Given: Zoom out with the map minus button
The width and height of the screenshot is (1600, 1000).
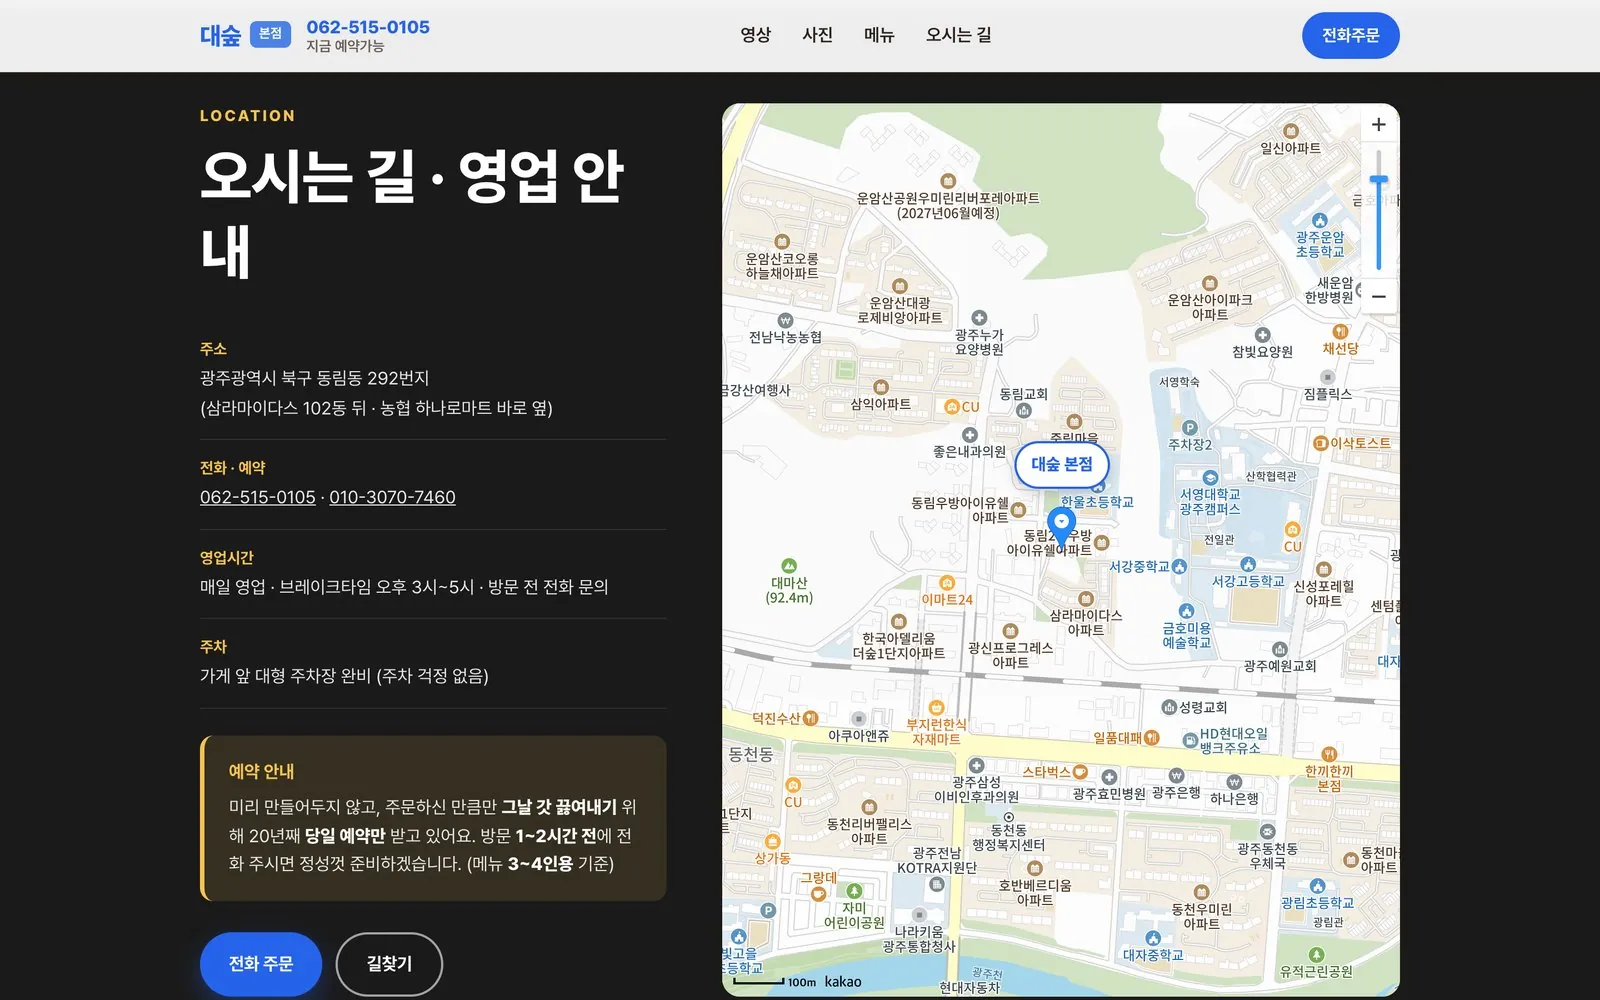Looking at the screenshot, I should [x=1378, y=296].
